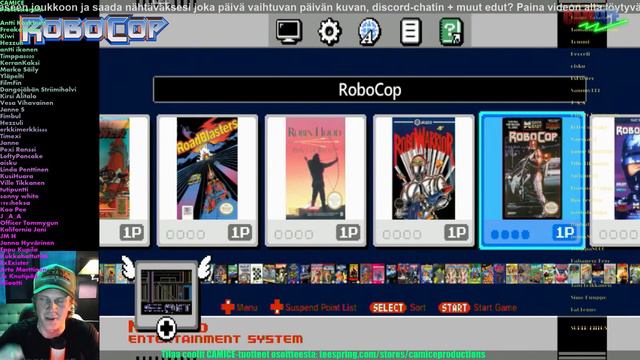Click the 1P badge on Robin Hood card

click(348, 233)
